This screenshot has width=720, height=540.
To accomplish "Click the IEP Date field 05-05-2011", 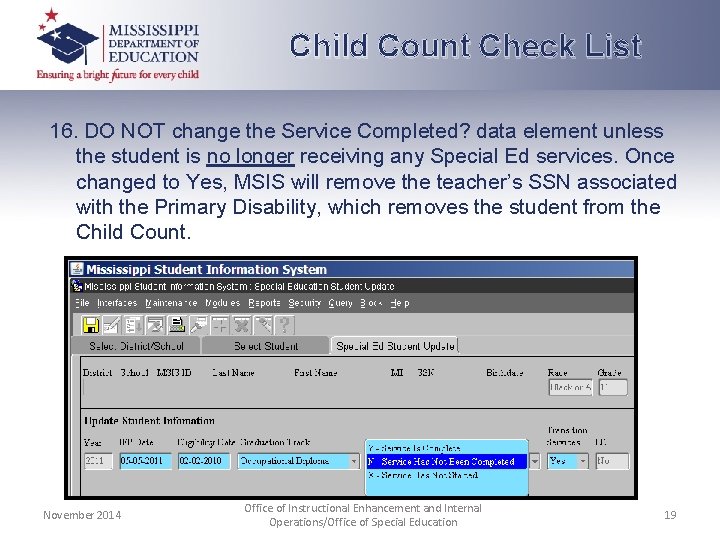I will 146,461.
